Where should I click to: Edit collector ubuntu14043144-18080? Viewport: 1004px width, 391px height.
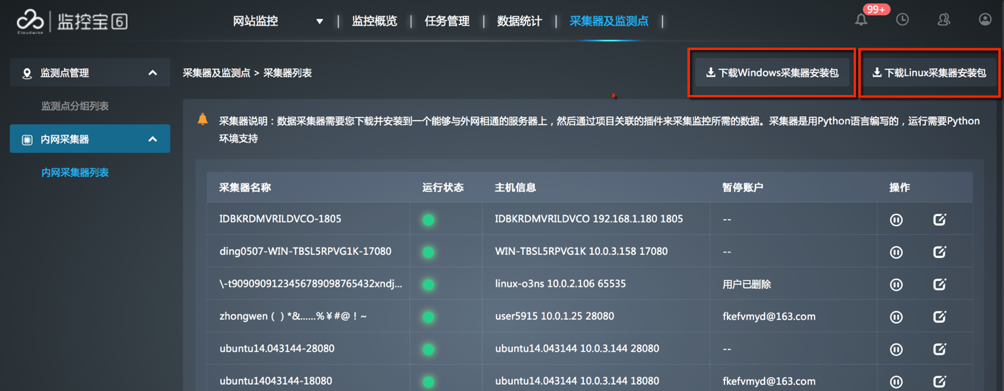[x=939, y=382]
